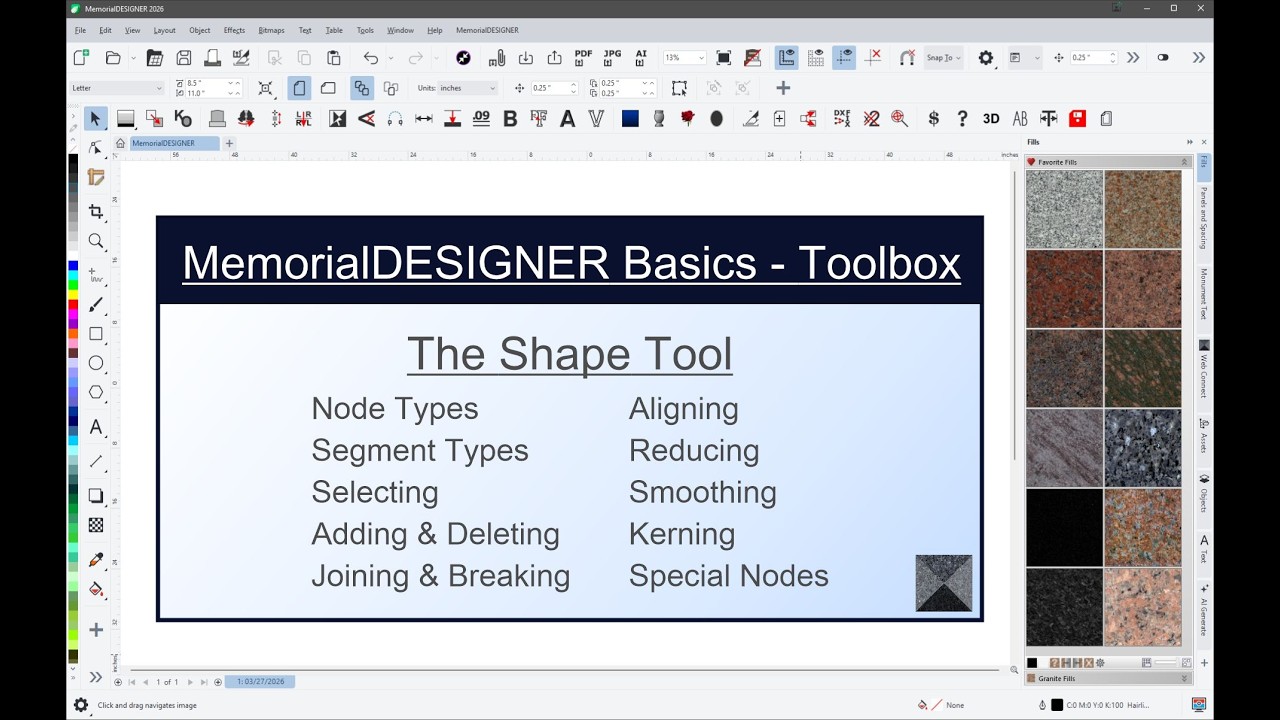Click the Undo arrow
The width and height of the screenshot is (1280, 720).
(x=371, y=58)
